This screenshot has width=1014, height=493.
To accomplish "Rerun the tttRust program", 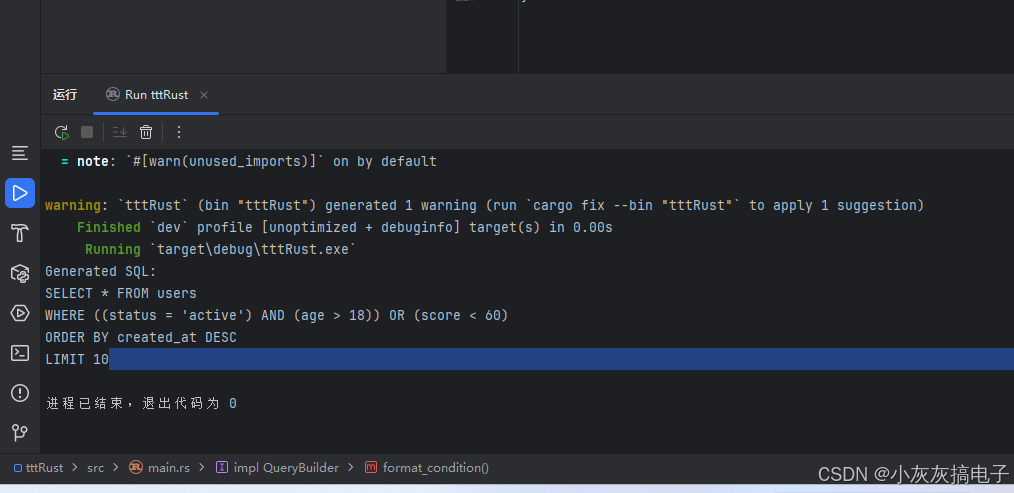I will 61,132.
